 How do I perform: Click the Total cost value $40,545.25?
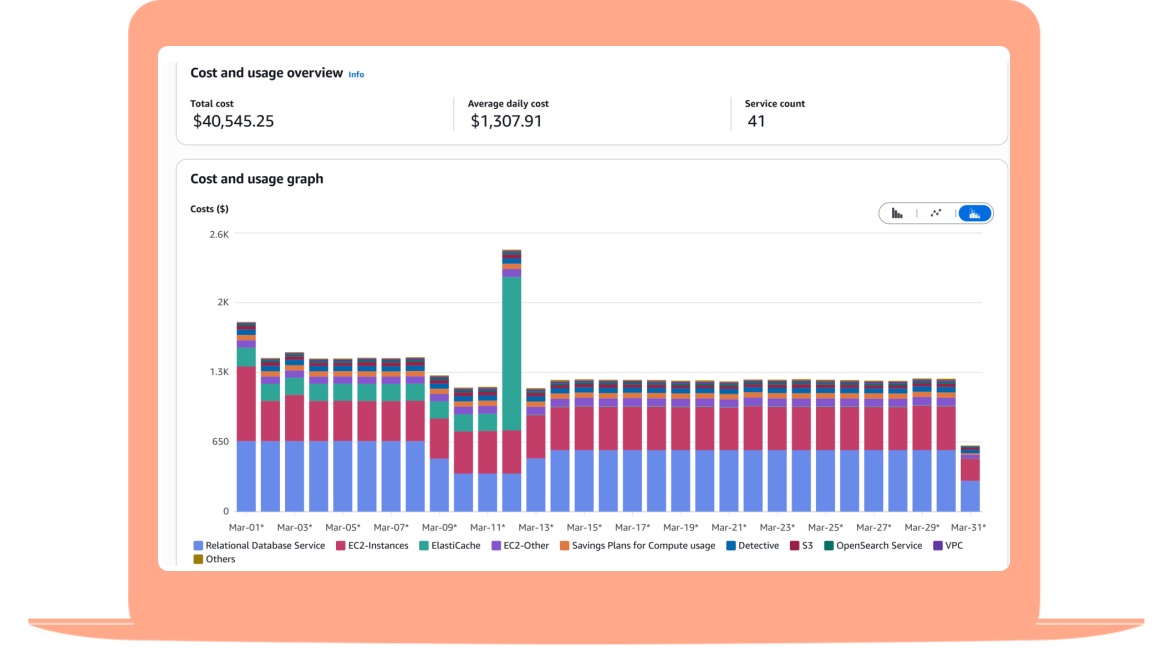point(233,121)
